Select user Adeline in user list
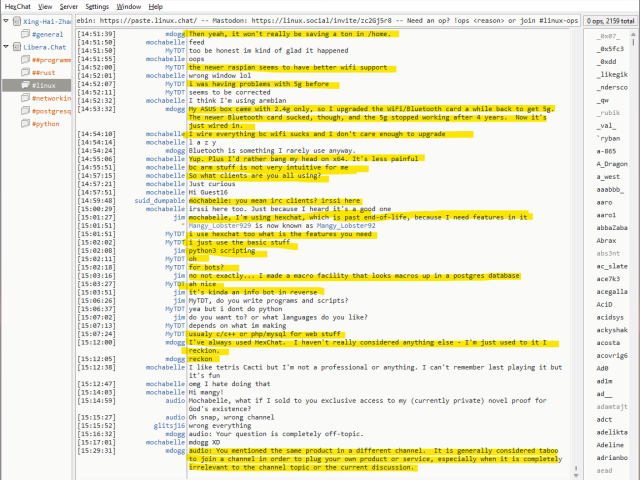 pos(609,445)
